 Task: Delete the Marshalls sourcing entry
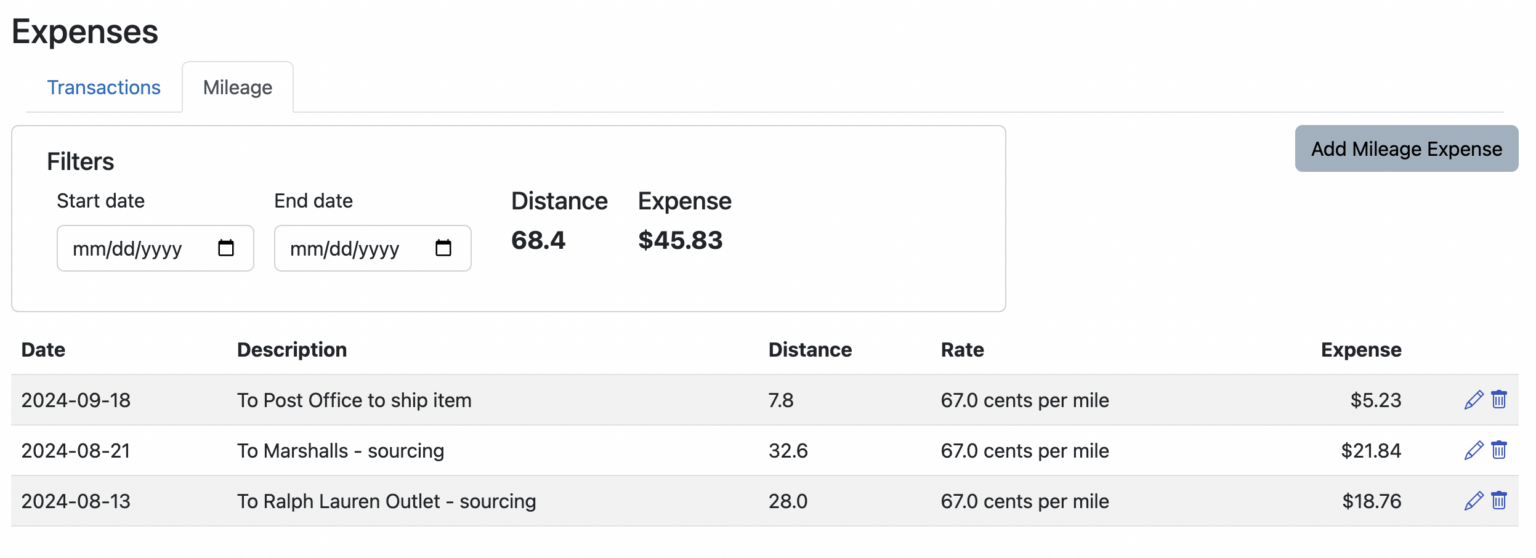coord(1499,451)
